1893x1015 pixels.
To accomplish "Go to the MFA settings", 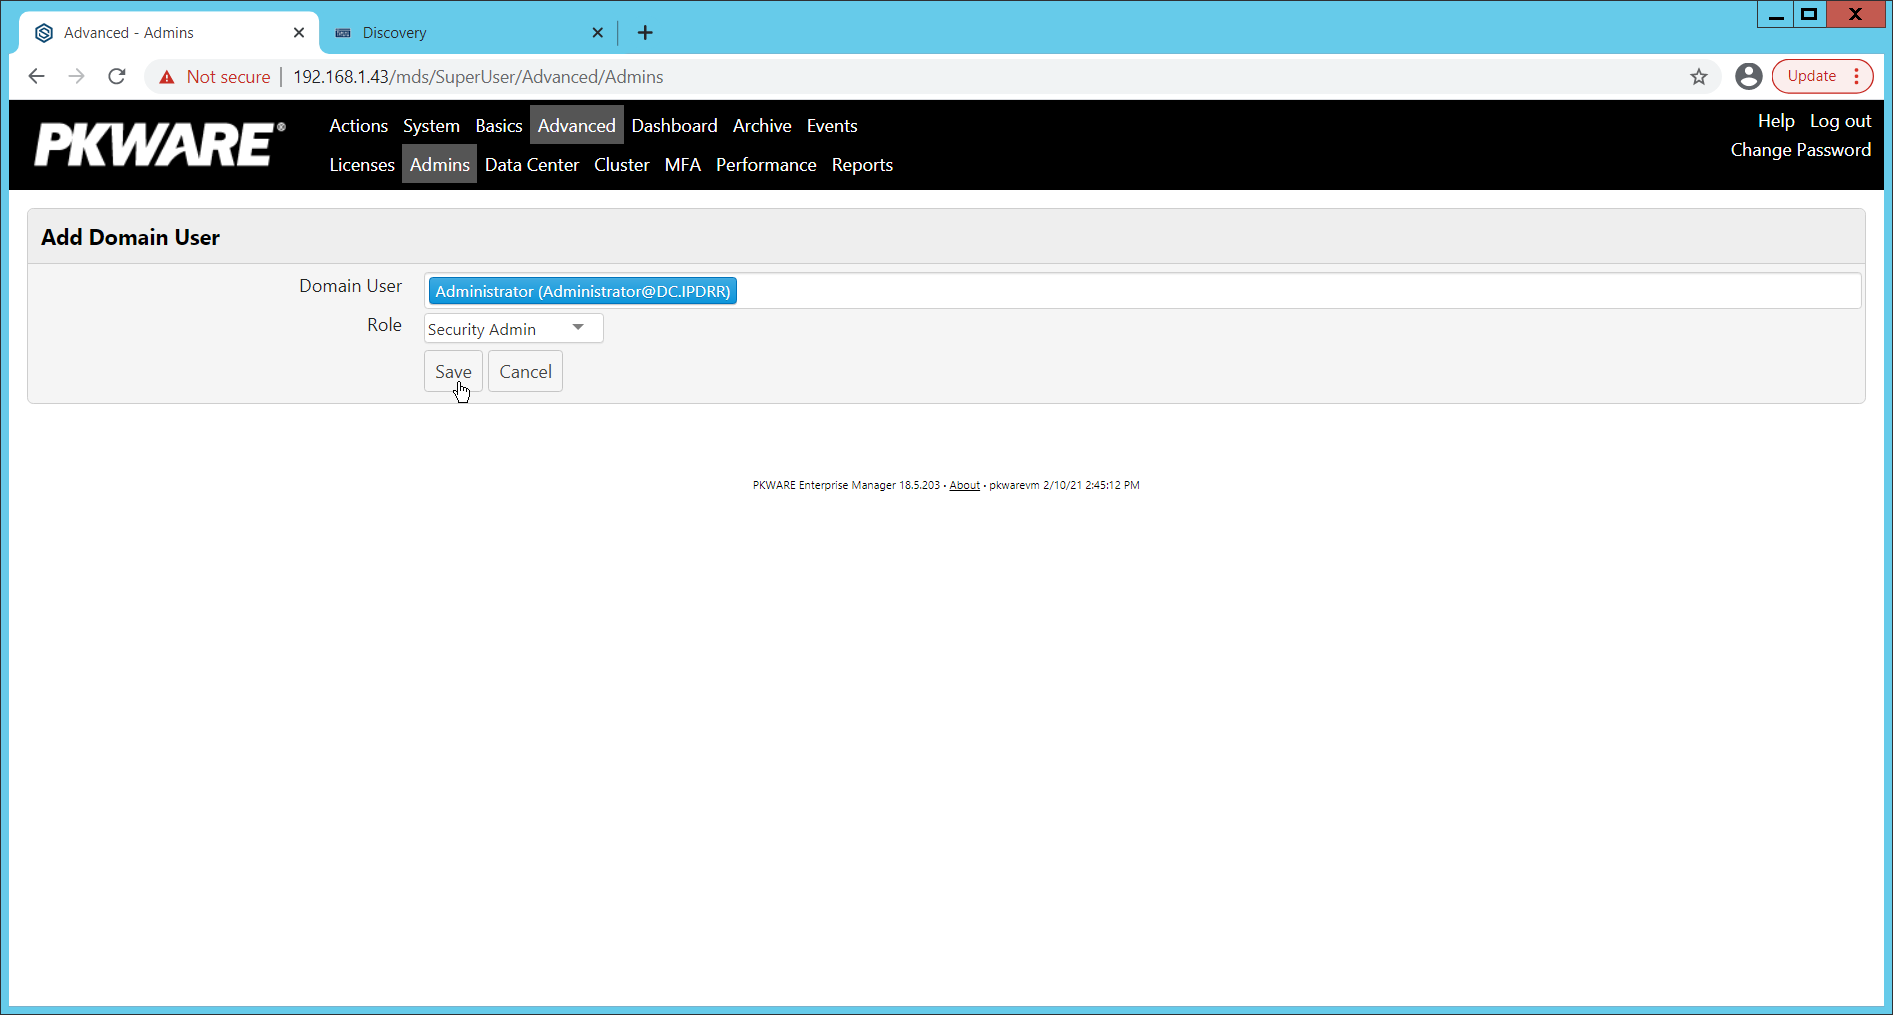I will 683,164.
